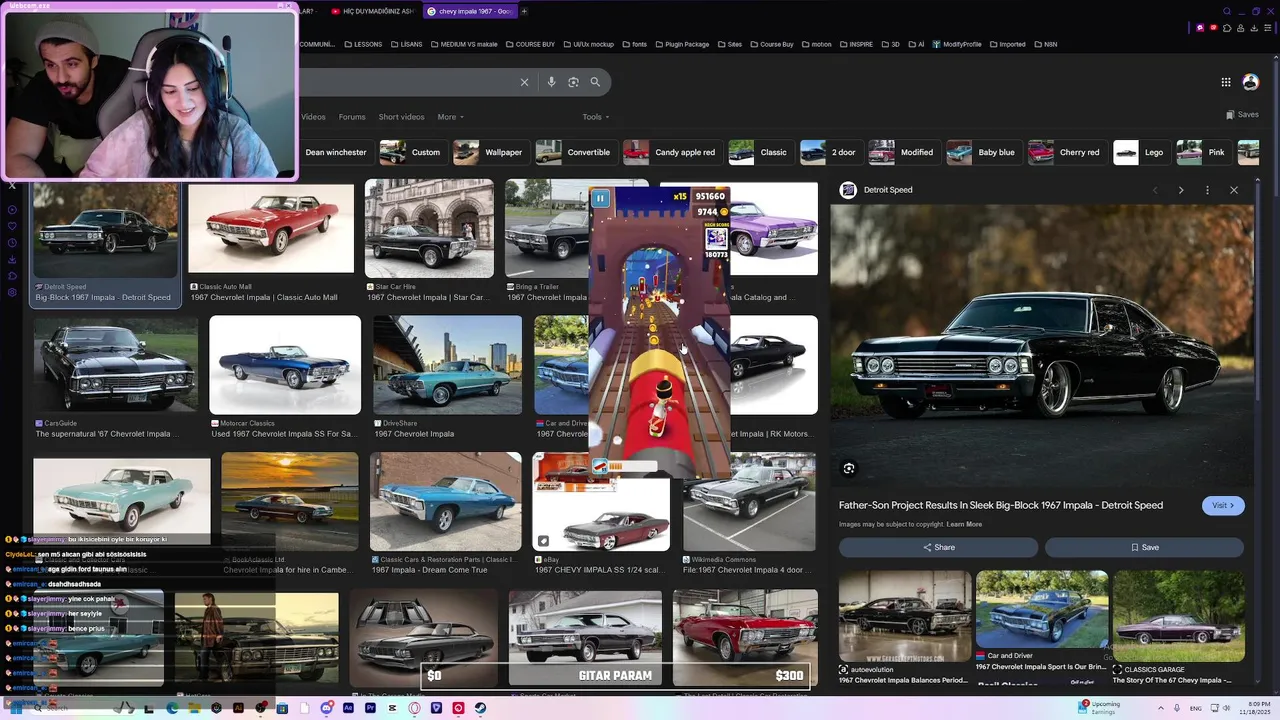This screenshot has height=720, width=1280.
Task: Open the Tools search filter menu
Action: 596,117
